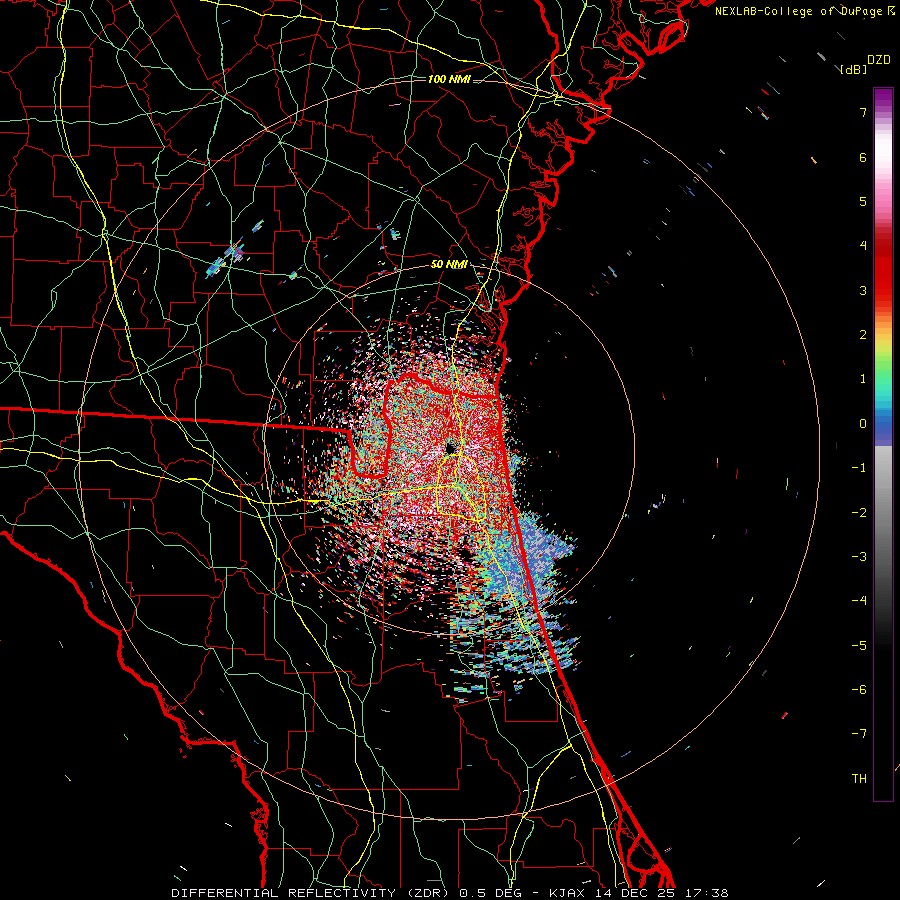The height and width of the screenshot is (900, 900).
Task: Click the purple top of the ZDR color bar
Action: click(x=883, y=98)
